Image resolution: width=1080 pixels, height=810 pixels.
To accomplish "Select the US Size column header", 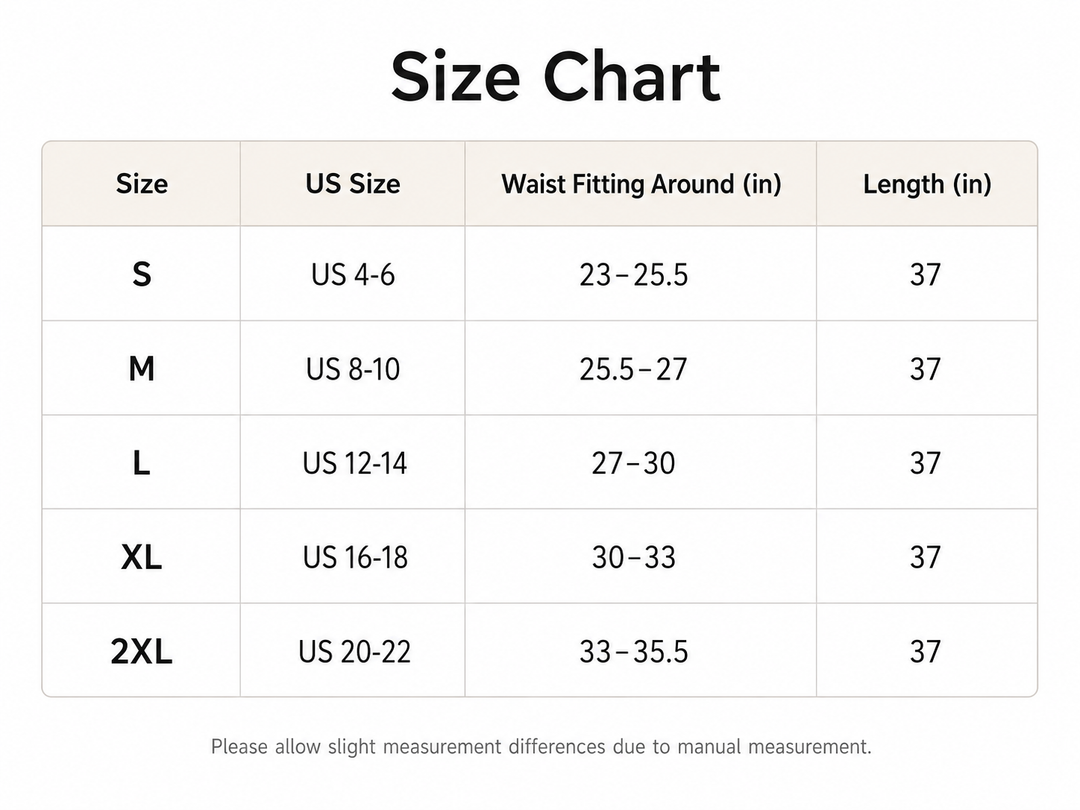I will (x=353, y=184).
